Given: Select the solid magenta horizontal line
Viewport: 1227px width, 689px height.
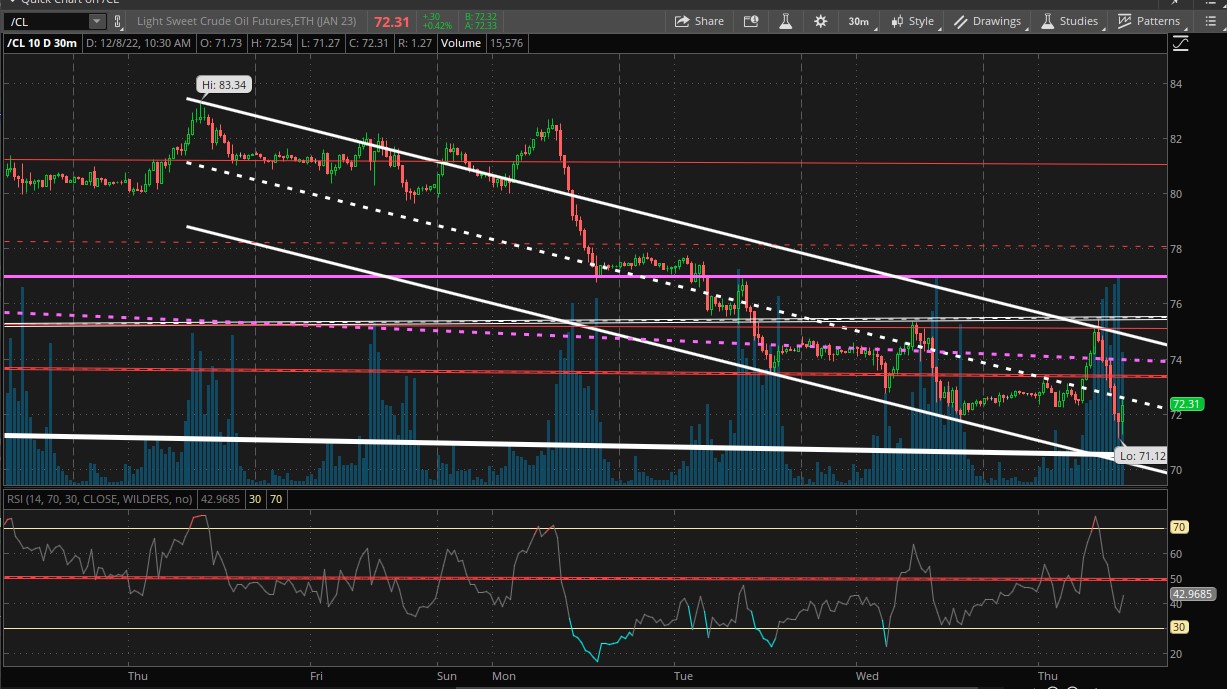Looking at the screenshot, I should tap(400, 276).
